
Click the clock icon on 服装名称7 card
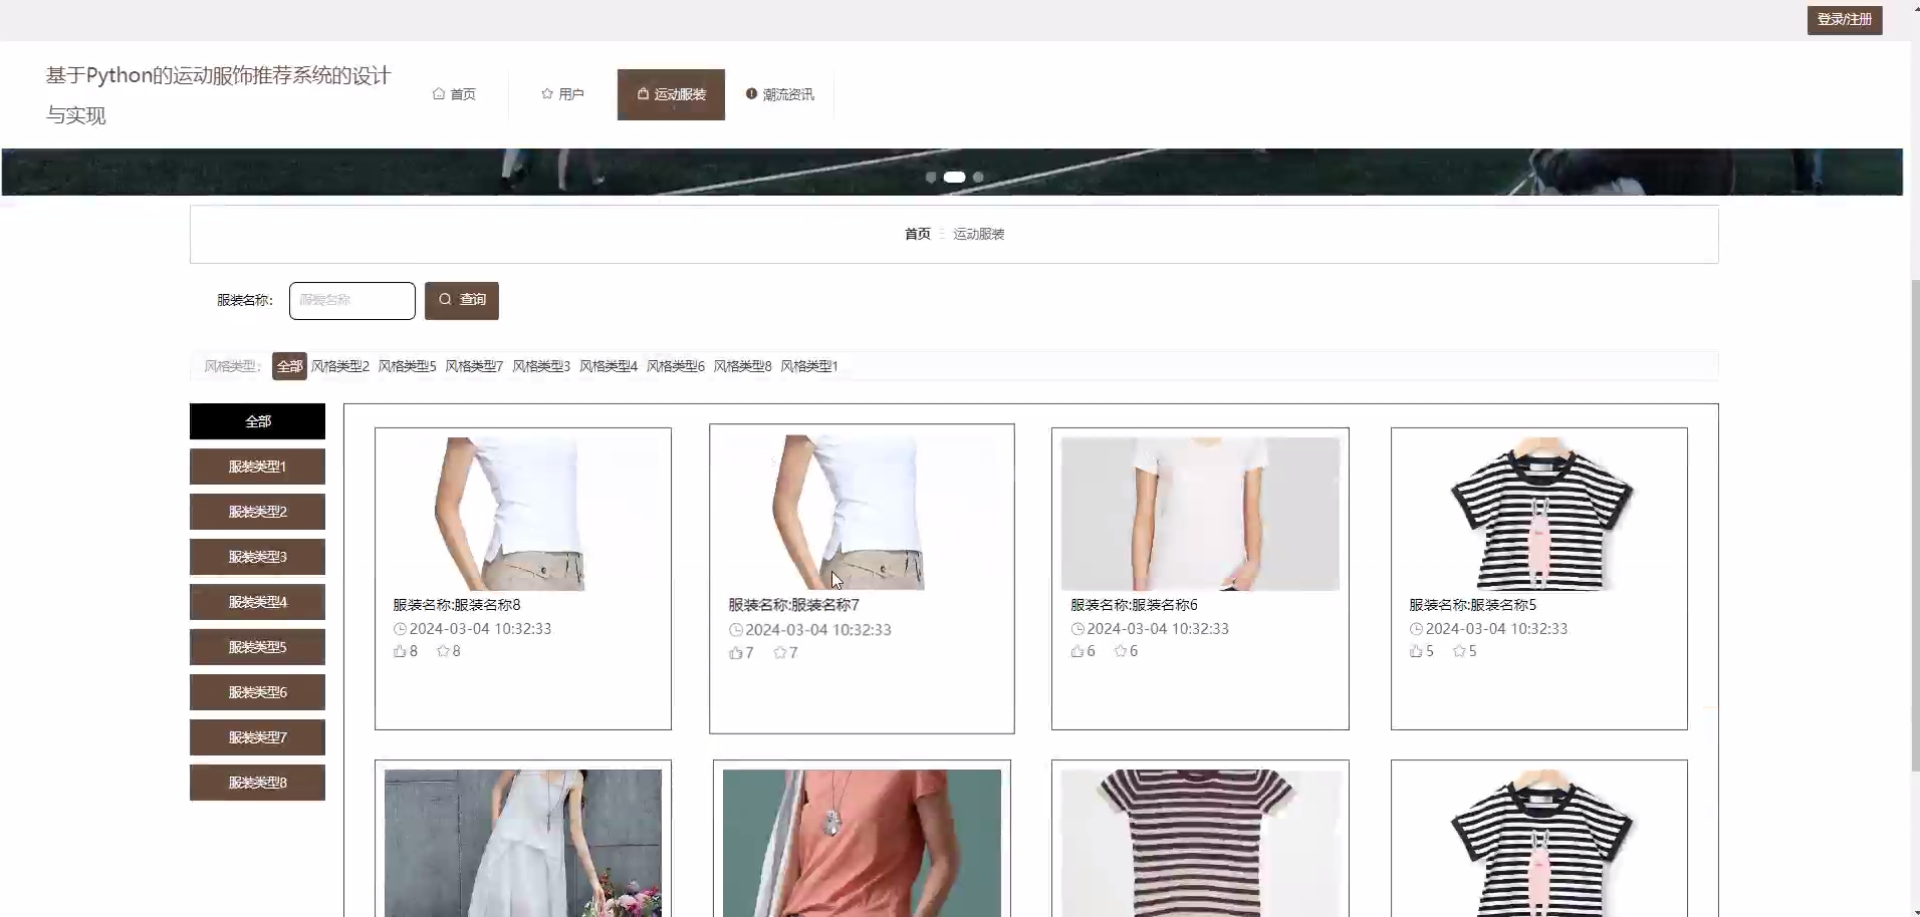[x=736, y=630]
